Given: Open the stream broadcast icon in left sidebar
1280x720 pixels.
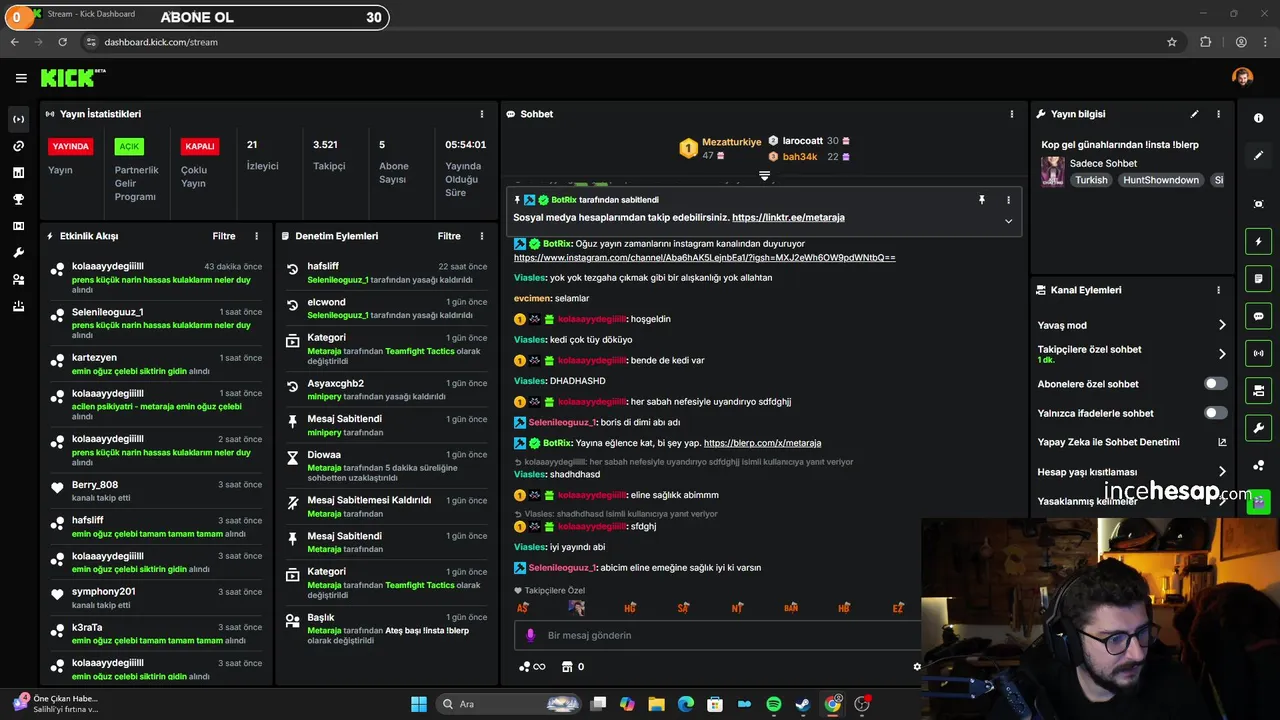Looking at the screenshot, I should [x=18, y=119].
